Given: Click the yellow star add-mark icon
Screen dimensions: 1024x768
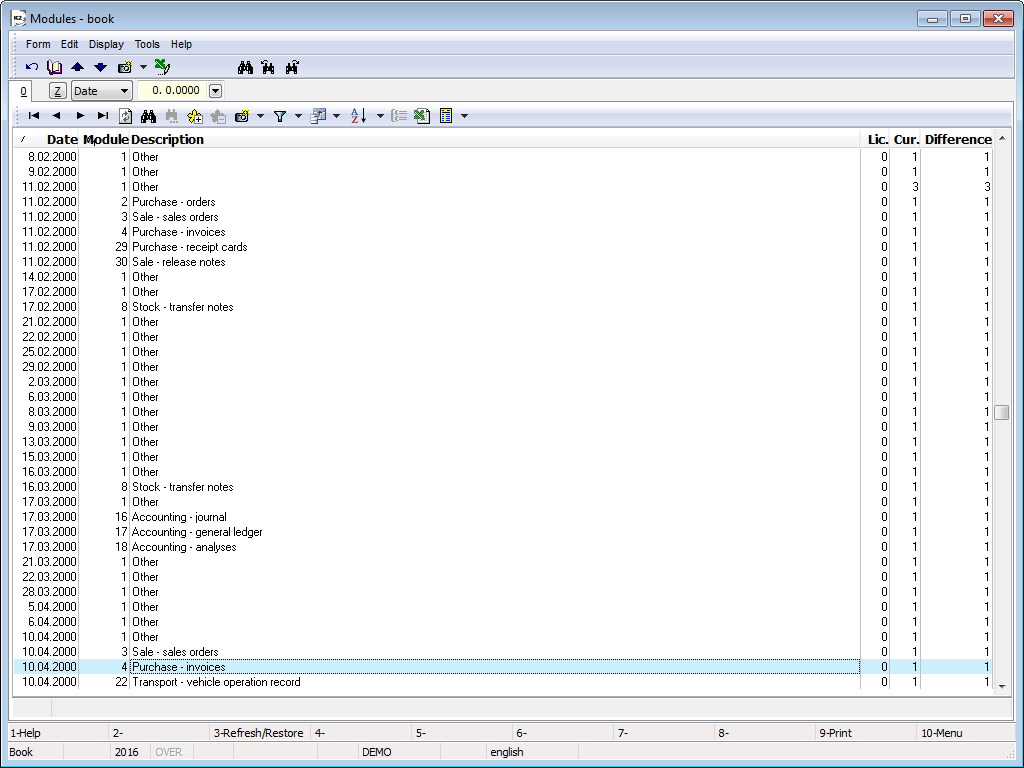Looking at the screenshot, I should (195, 116).
